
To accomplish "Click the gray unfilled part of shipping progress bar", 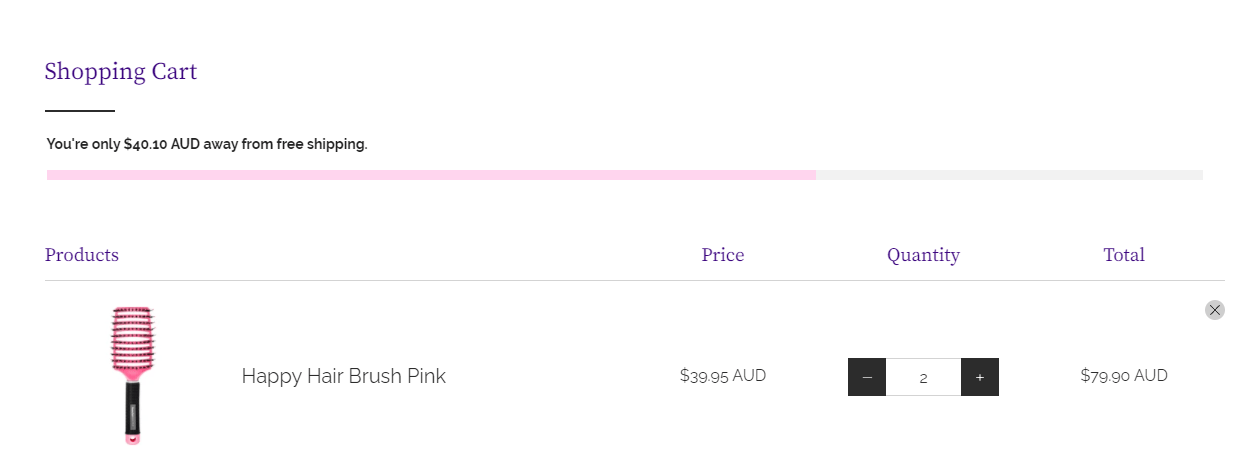I will click(x=1008, y=175).
